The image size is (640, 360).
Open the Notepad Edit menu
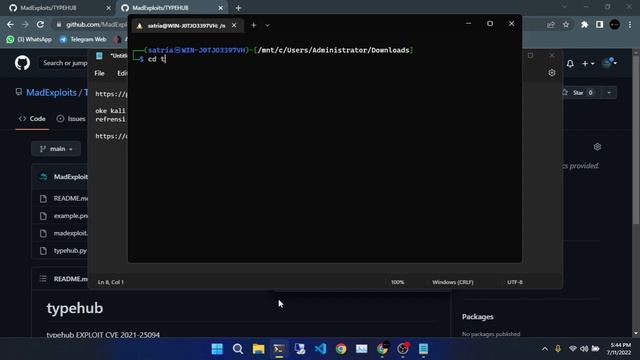(122, 73)
